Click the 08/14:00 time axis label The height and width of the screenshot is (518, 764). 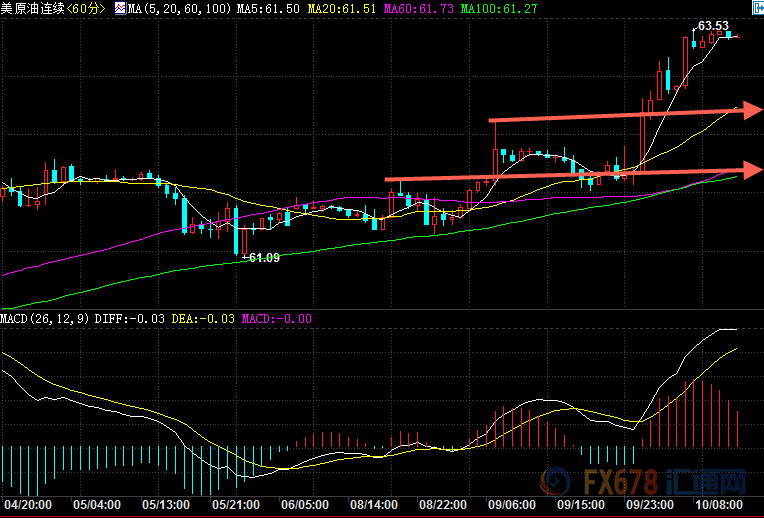[x=374, y=504]
